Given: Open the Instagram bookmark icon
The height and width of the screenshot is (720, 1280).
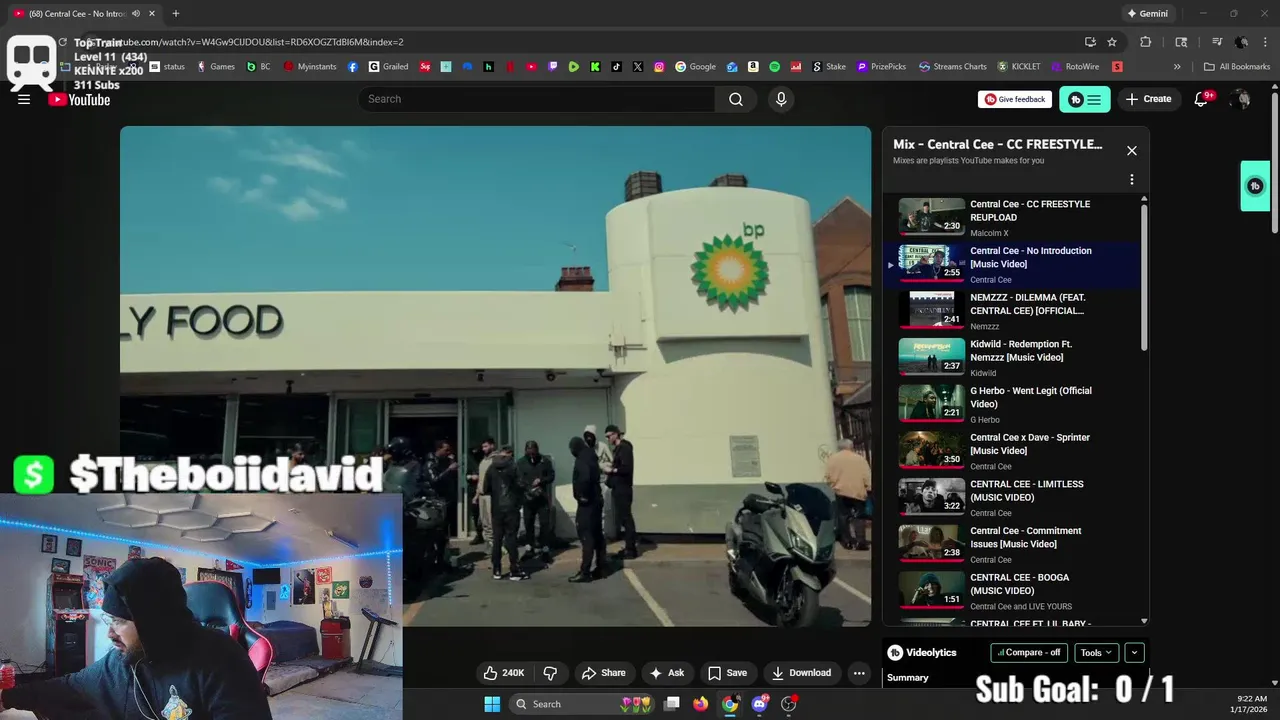Looking at the screenshot, I should (x=659, y=67).
